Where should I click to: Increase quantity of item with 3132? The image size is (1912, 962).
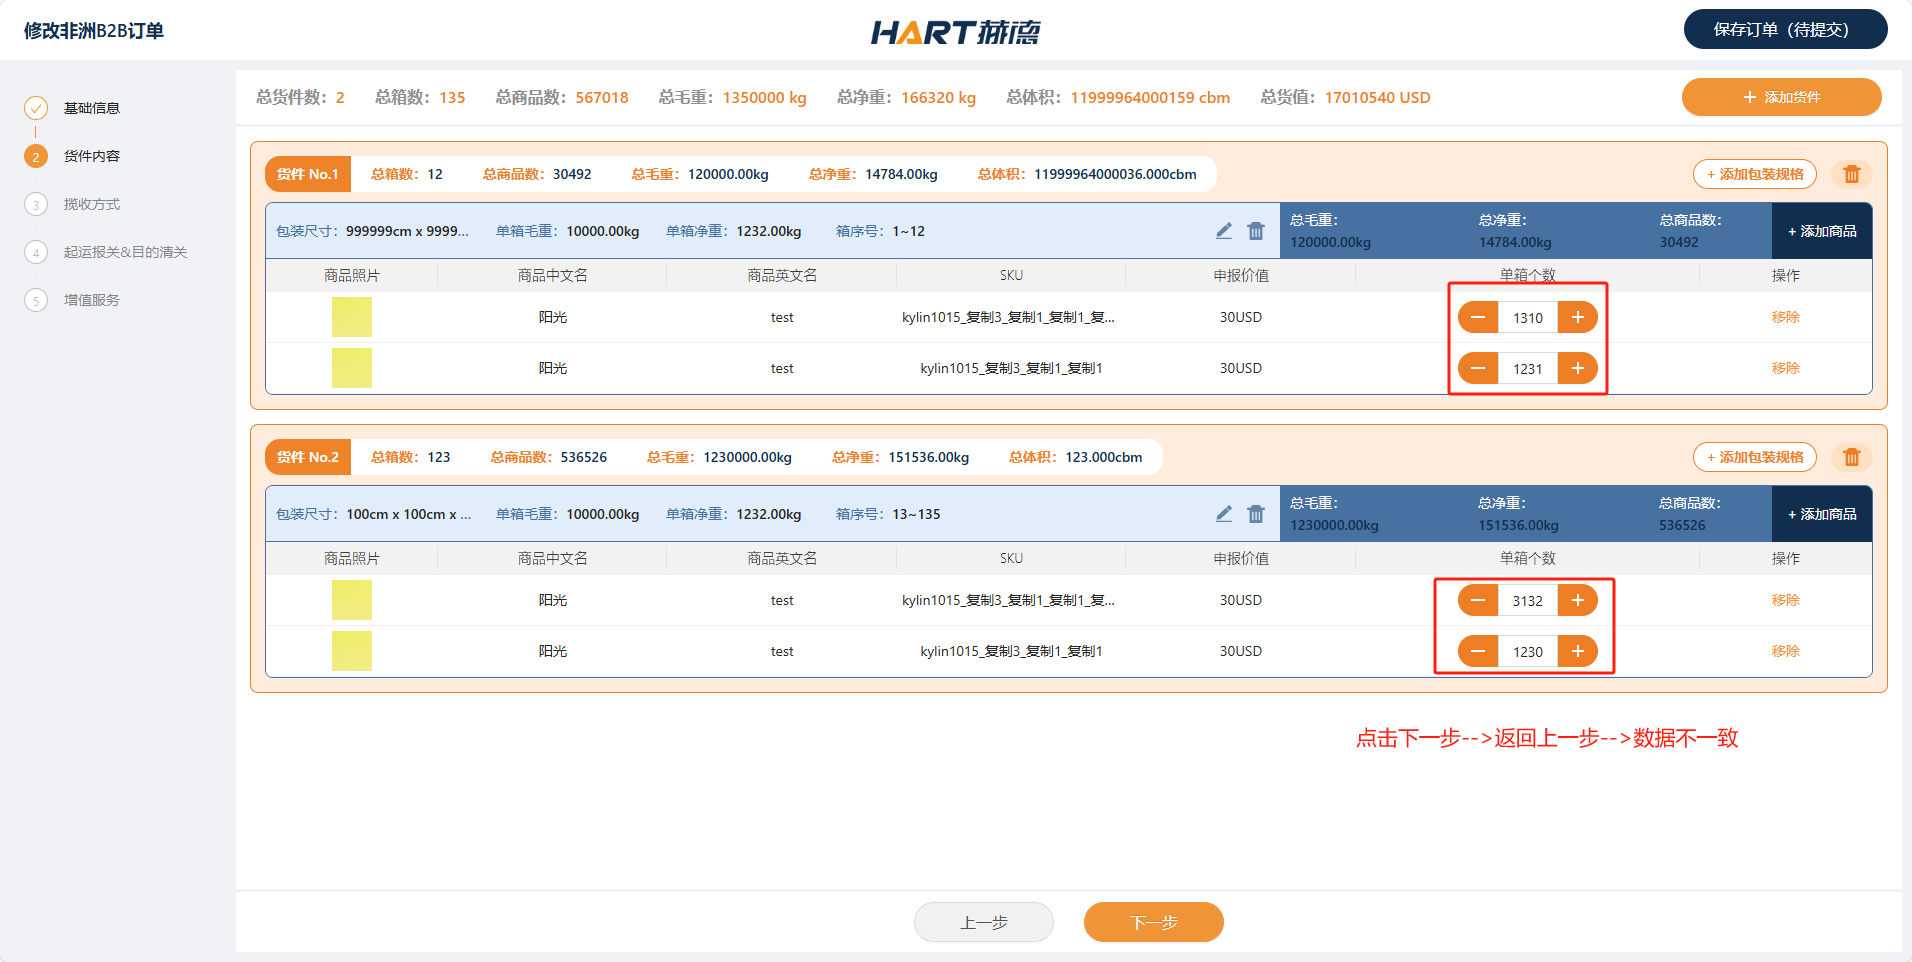[1577, 600]
